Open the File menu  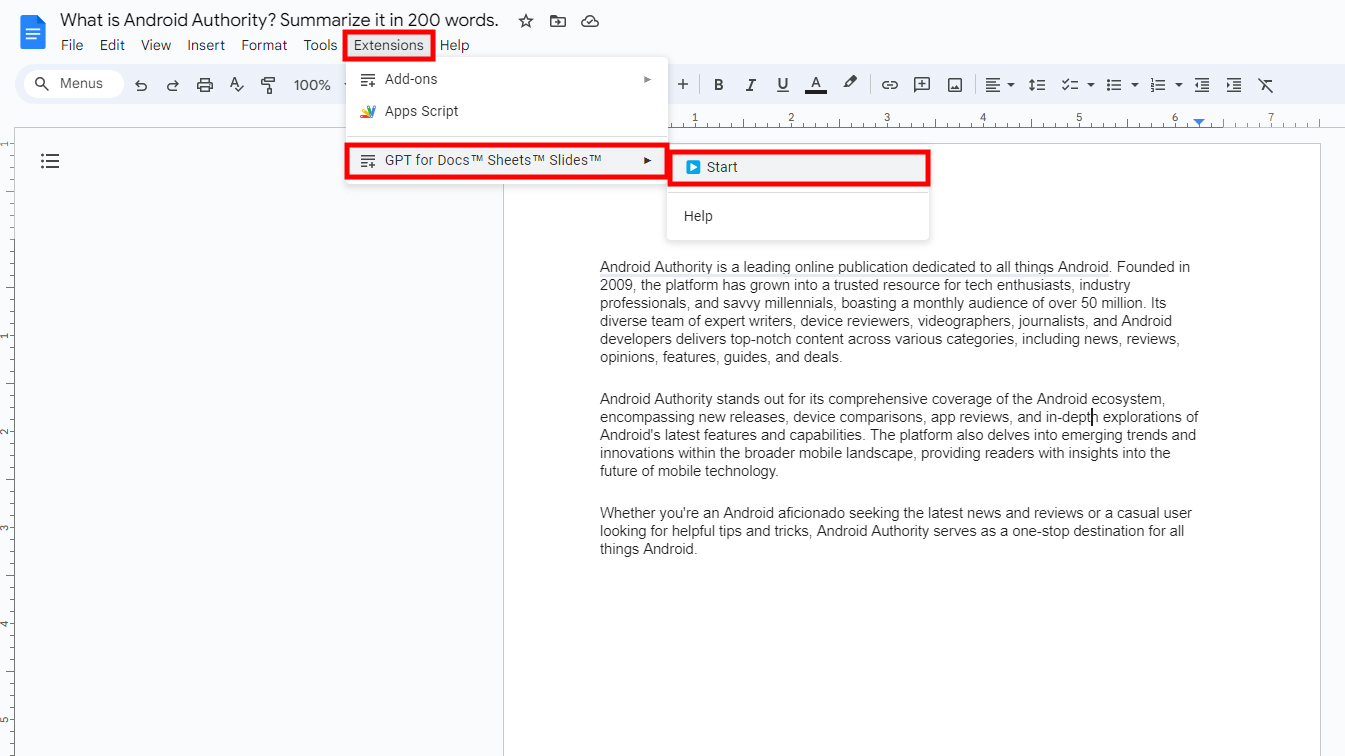tap(72, 45)
